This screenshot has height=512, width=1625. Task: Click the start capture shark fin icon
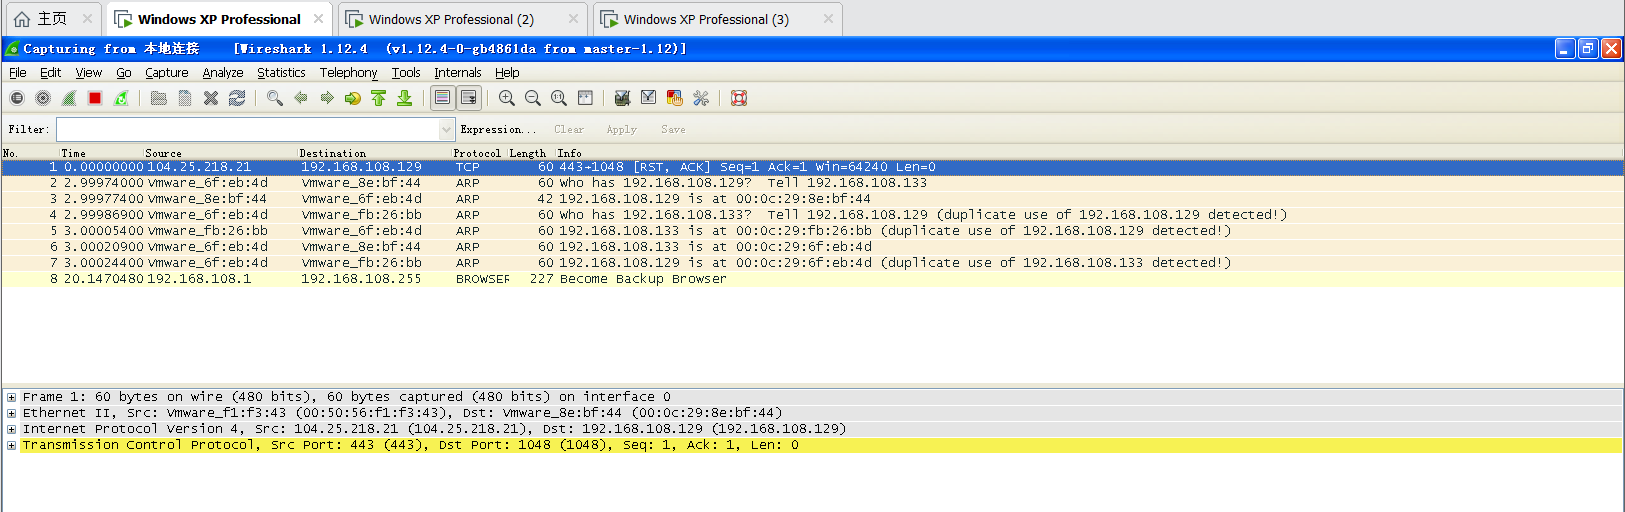pyautogui.click(x=69, y=98)
